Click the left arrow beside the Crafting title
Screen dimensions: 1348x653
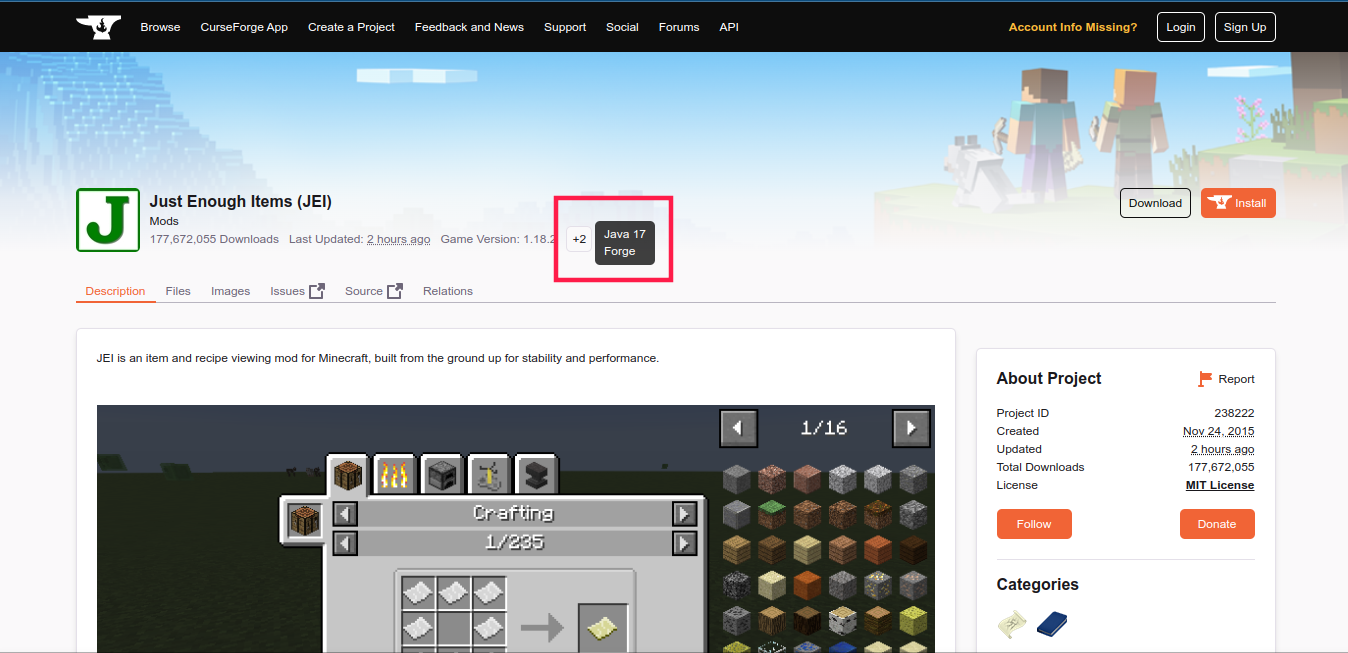coord(345,514)
